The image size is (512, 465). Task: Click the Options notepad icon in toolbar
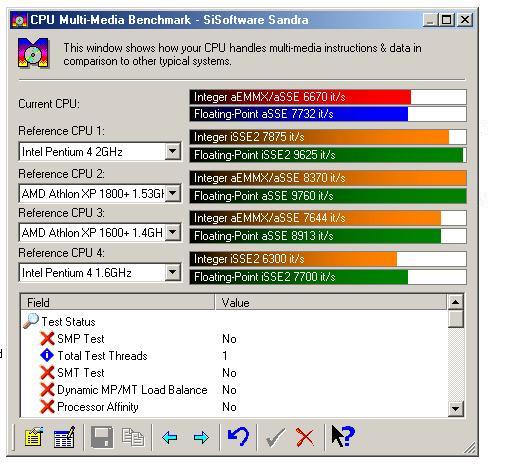[34, 437]
